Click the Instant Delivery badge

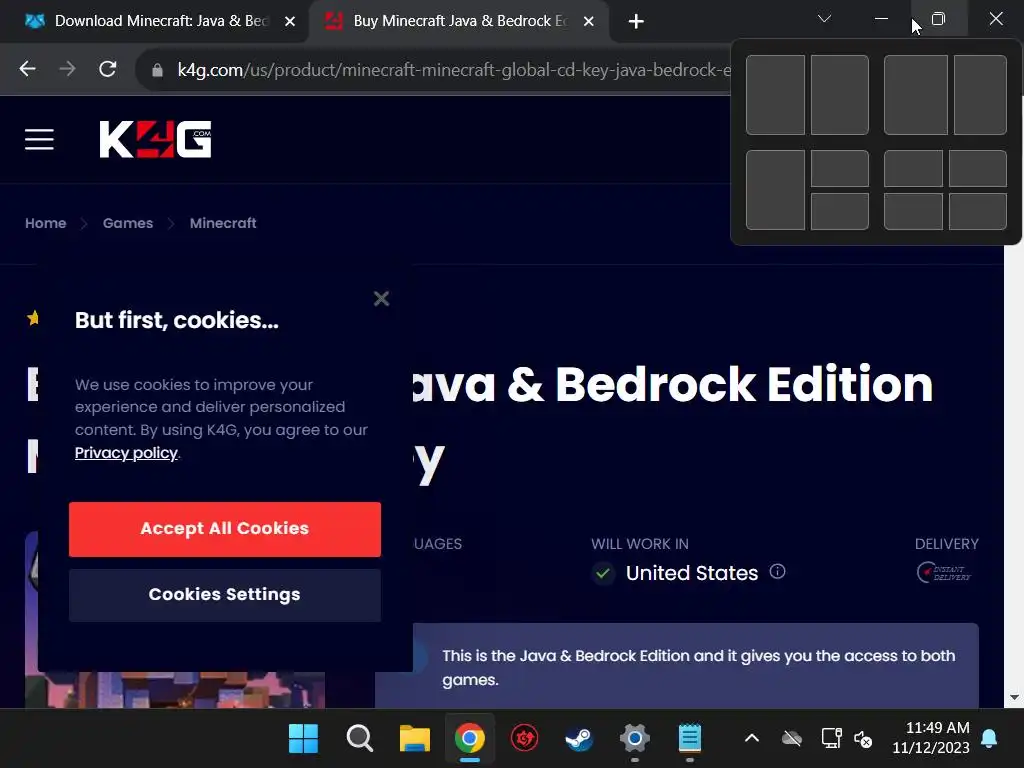[944, 573]
